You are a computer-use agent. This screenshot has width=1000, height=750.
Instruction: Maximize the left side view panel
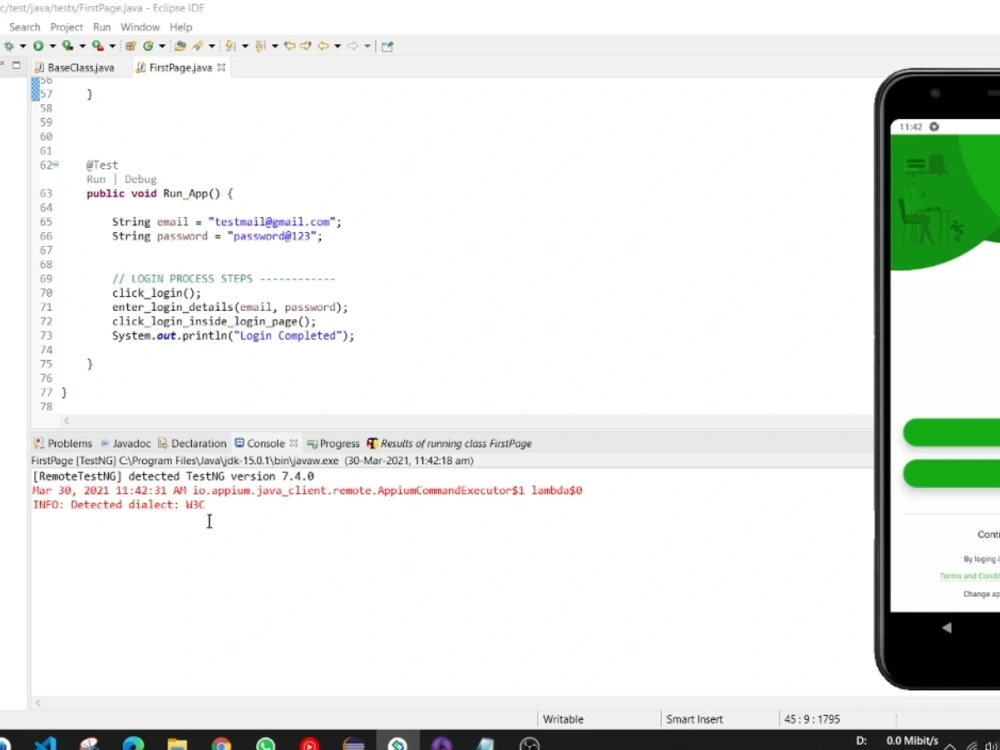[x=17, y=65]
